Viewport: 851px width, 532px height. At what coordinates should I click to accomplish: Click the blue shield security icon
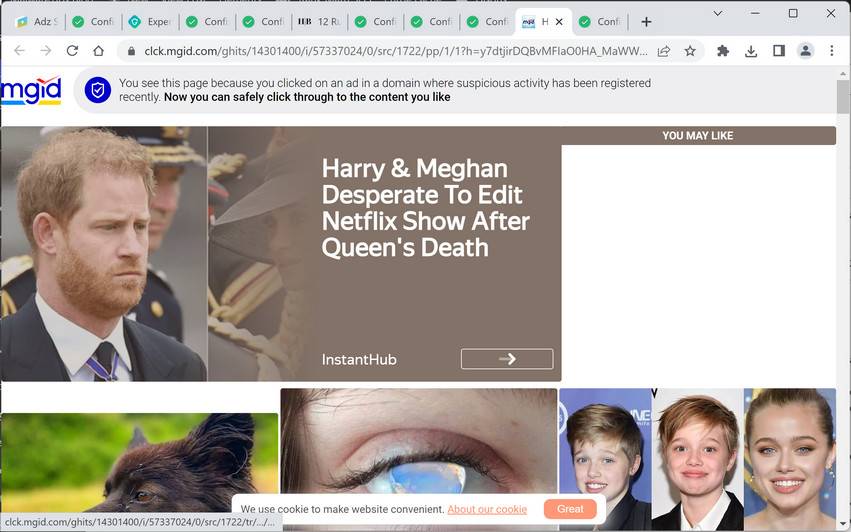(x=98, y=90)
